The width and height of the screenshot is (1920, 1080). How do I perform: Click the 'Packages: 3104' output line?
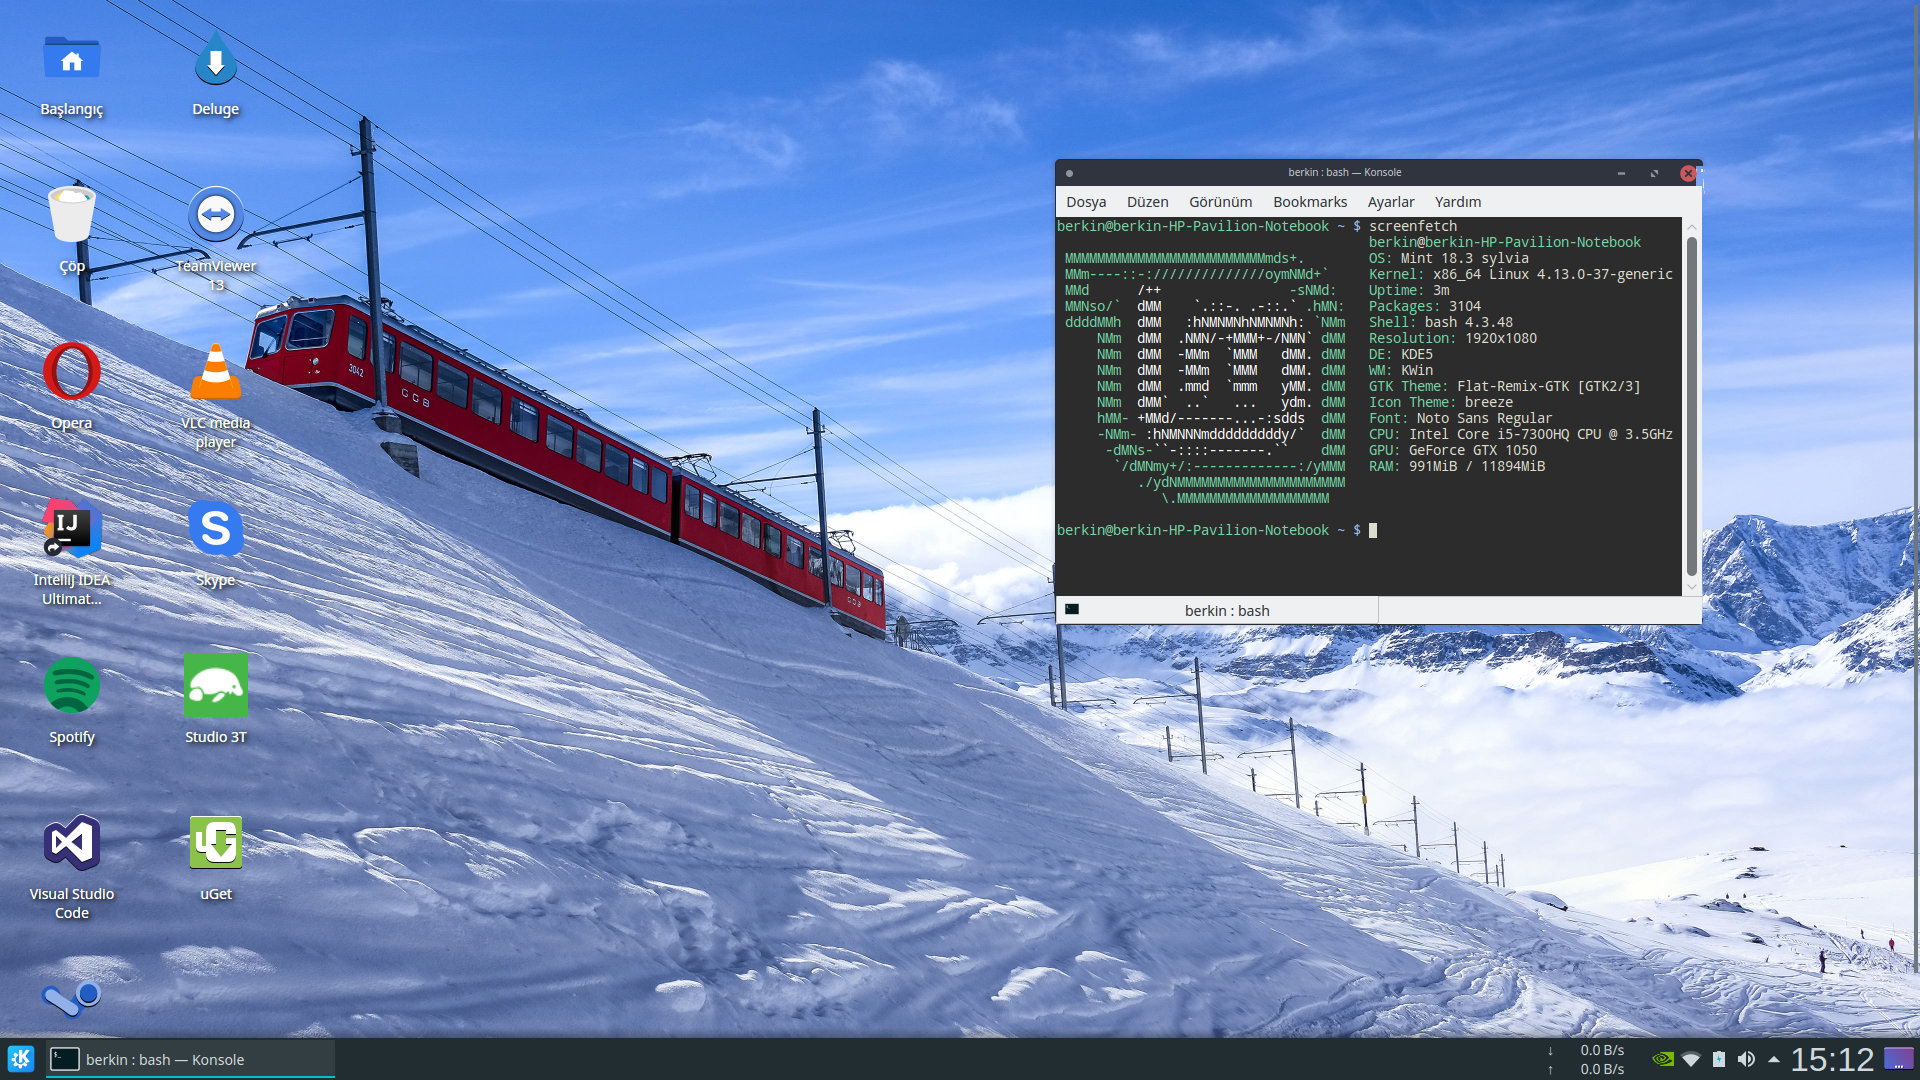pyautogui.click(x=1424, y=306)
